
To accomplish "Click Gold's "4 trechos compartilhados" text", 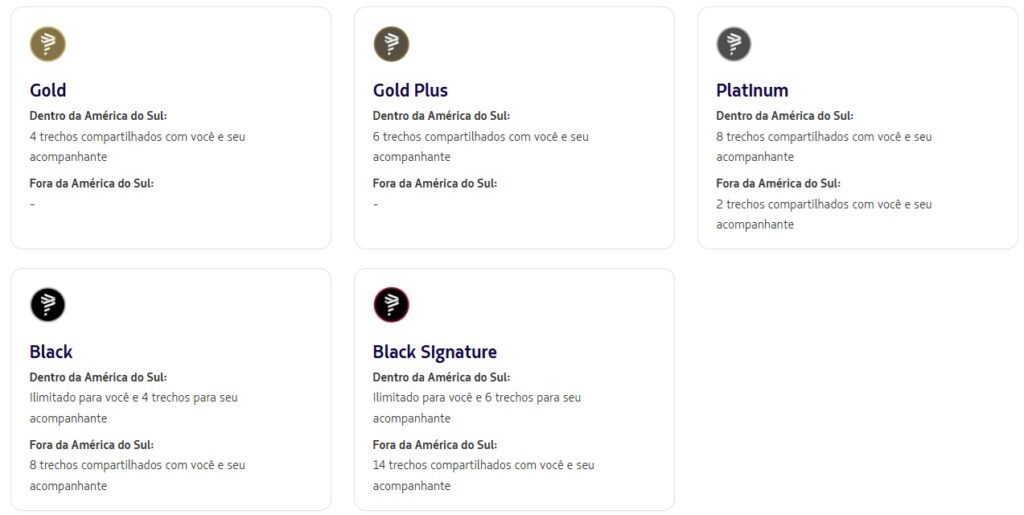I will (137, 137).
